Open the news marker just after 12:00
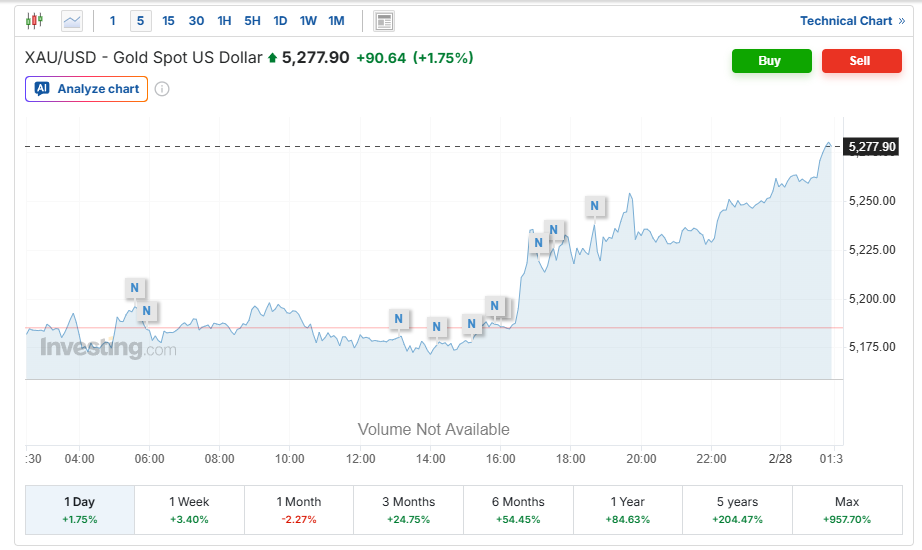922x550 pixels. click(x=398, y=319)
